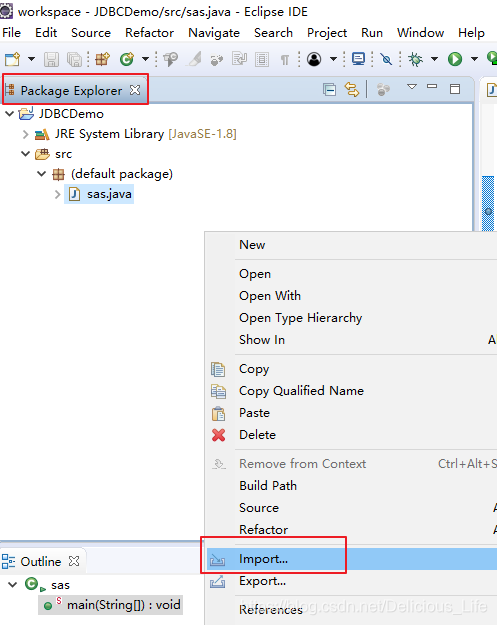Expand the sas.java file node
This screenshot has height=625, width=497.
[57, 194]
